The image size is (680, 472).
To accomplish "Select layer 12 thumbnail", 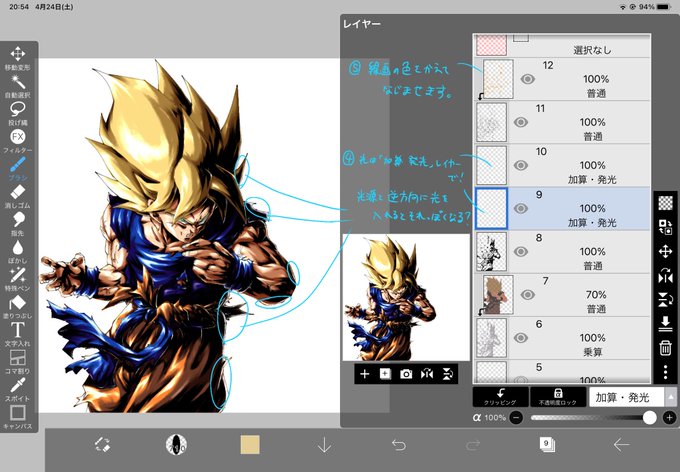I will click(x=498, y=79).
